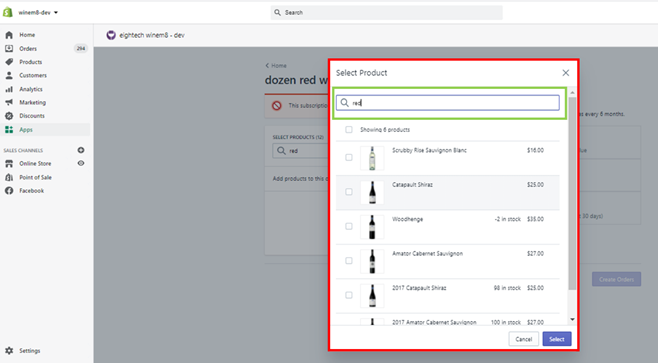Check the $27.00 Amator Cabernet Sauvignon checkbox
Screen dimensions: 658x363
[349, 261]
